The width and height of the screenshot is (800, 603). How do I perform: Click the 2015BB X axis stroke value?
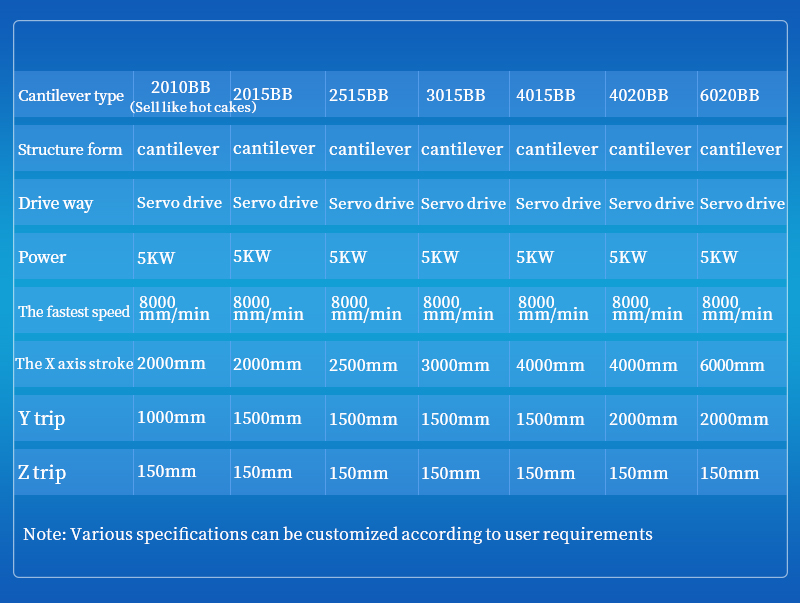tap(267, 364)
